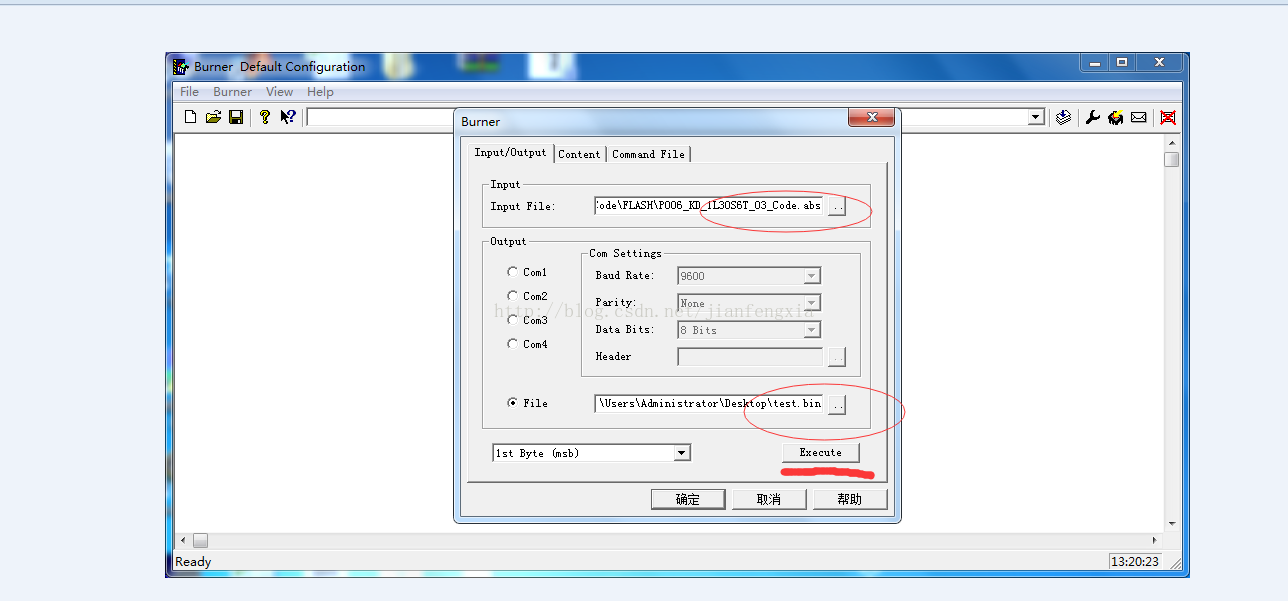The height and width of the screenshot is (601, 1288).
Task: Click the vertical scrollbar down arrow
Action: [1172, 524]
